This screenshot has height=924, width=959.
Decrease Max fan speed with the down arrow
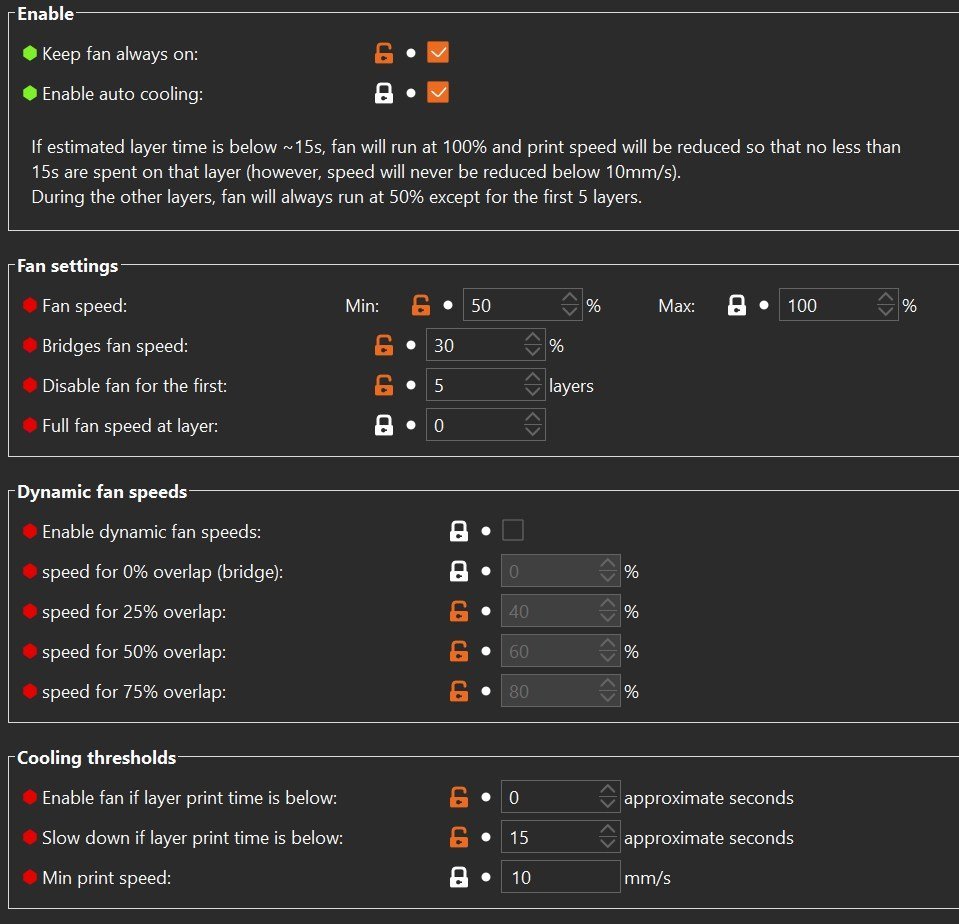885,312
